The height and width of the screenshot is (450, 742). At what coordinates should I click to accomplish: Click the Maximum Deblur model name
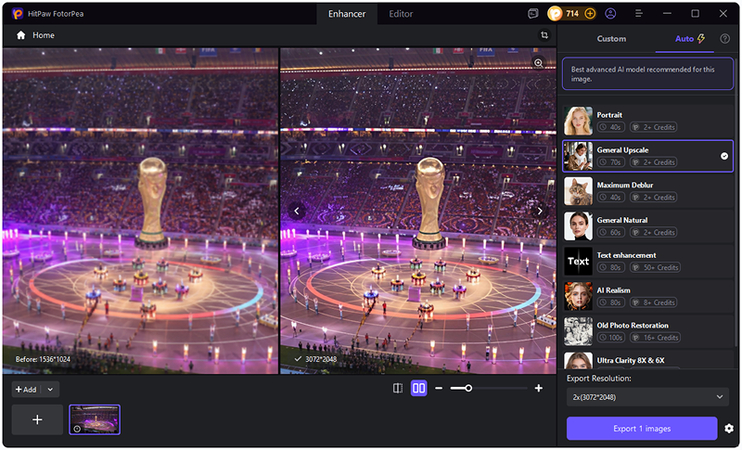pos(625,185)
